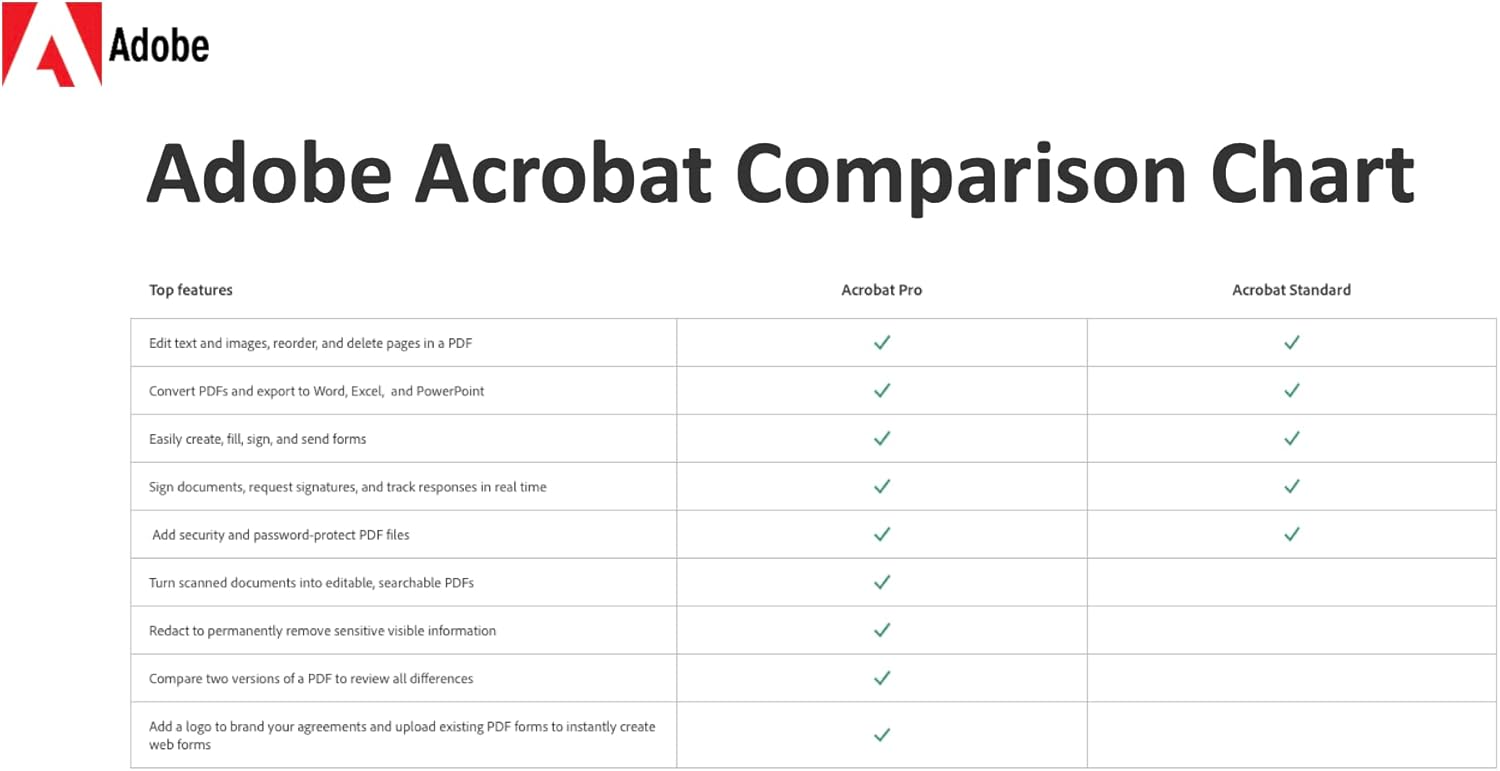Click Acrobat Standard checkmark for Convert PDFs row
This screenshot has height=771, width=1500.
tap(1291, 390)
